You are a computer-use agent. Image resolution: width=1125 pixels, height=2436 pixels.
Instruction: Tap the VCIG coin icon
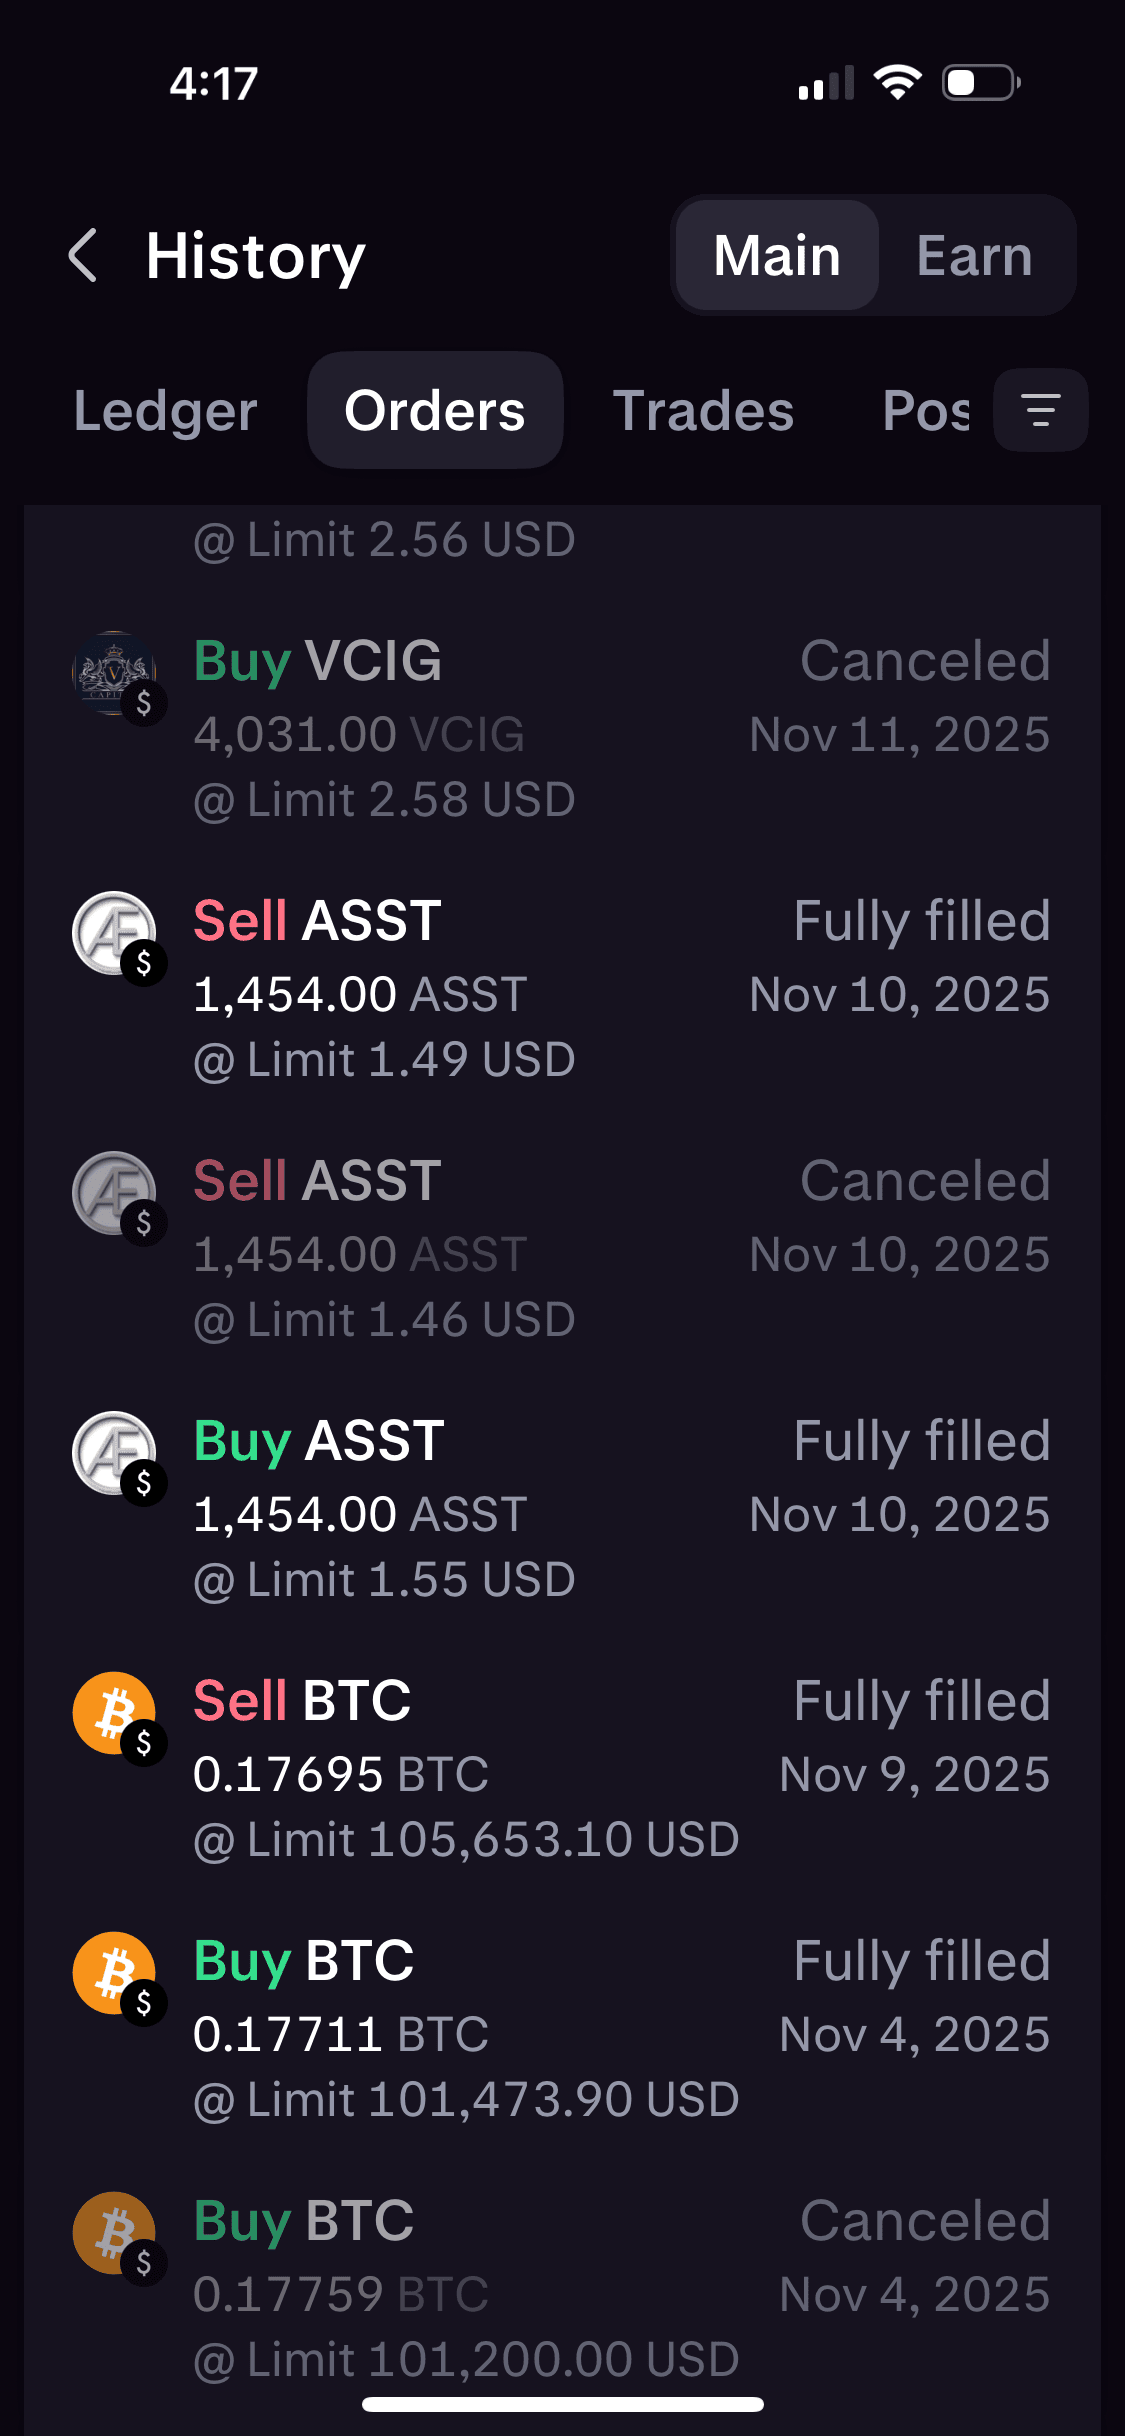[115, 673]
